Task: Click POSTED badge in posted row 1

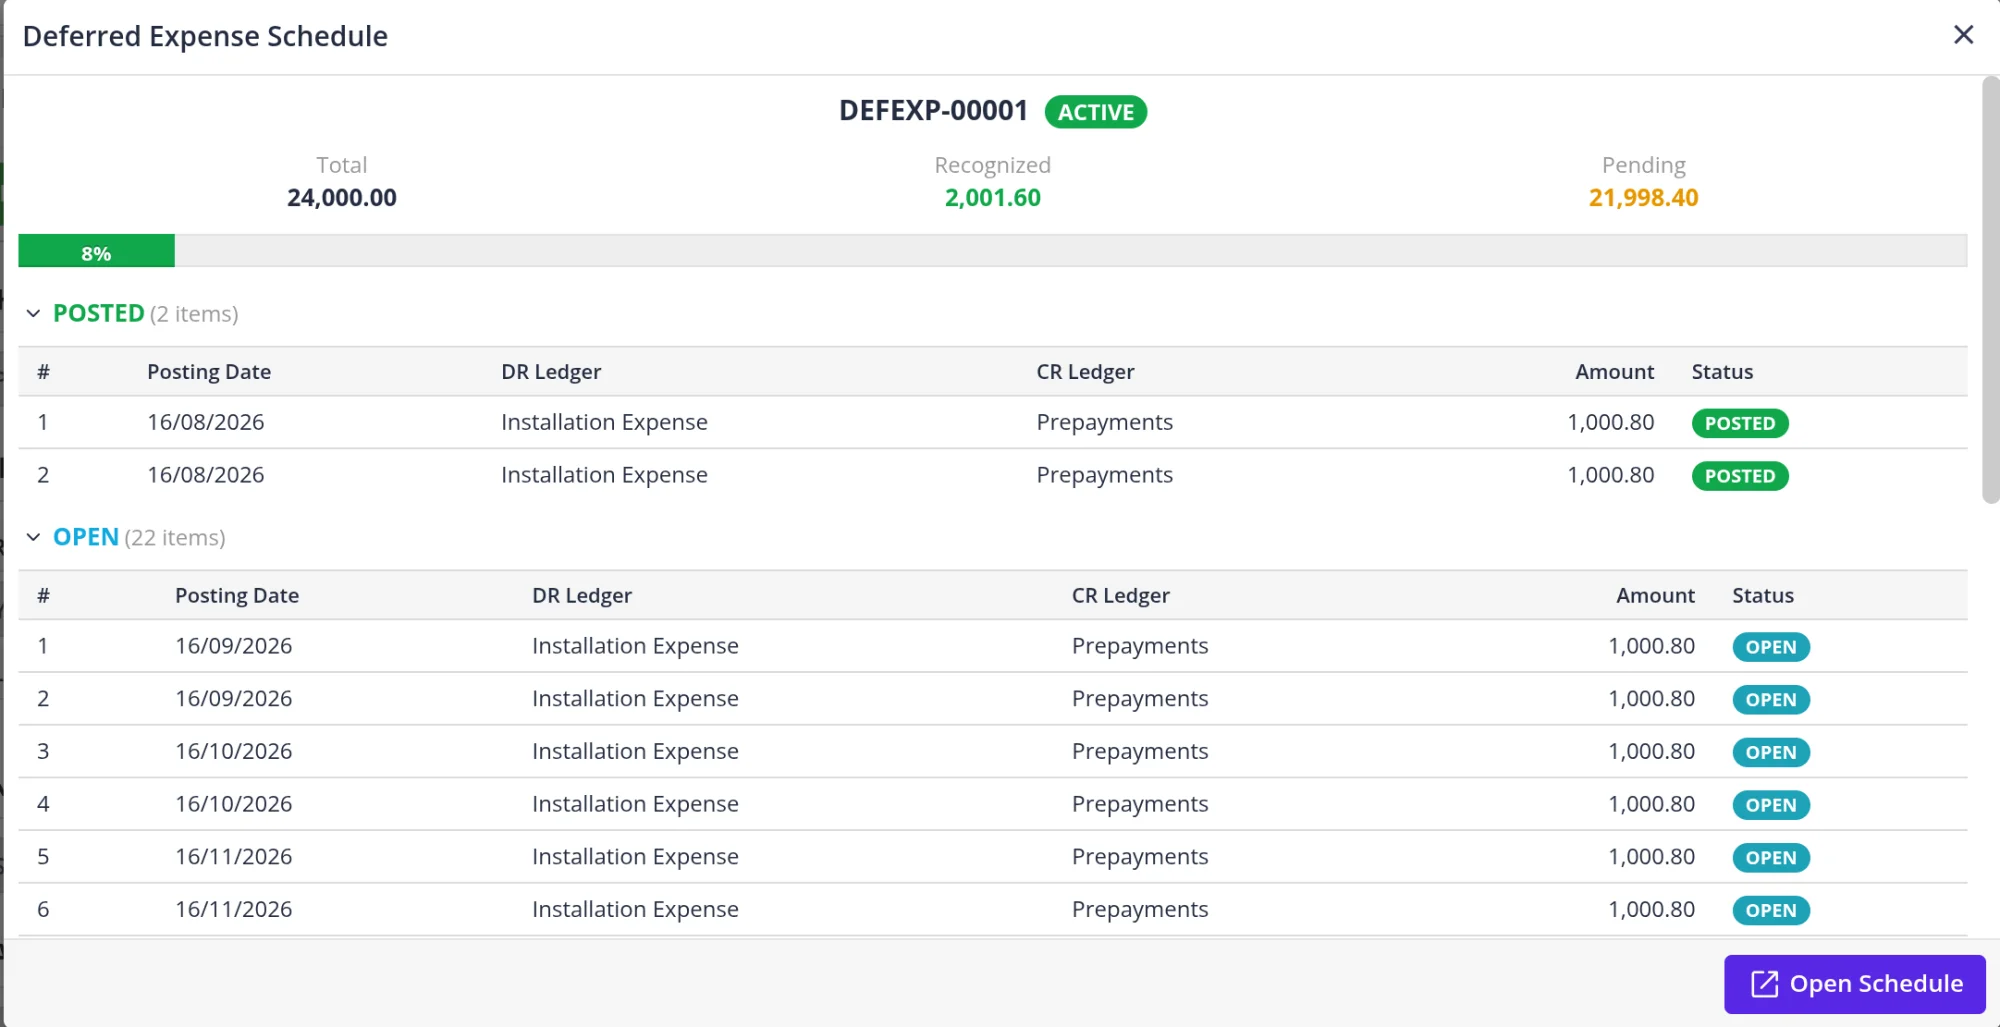Action: tap(1739, 423)
